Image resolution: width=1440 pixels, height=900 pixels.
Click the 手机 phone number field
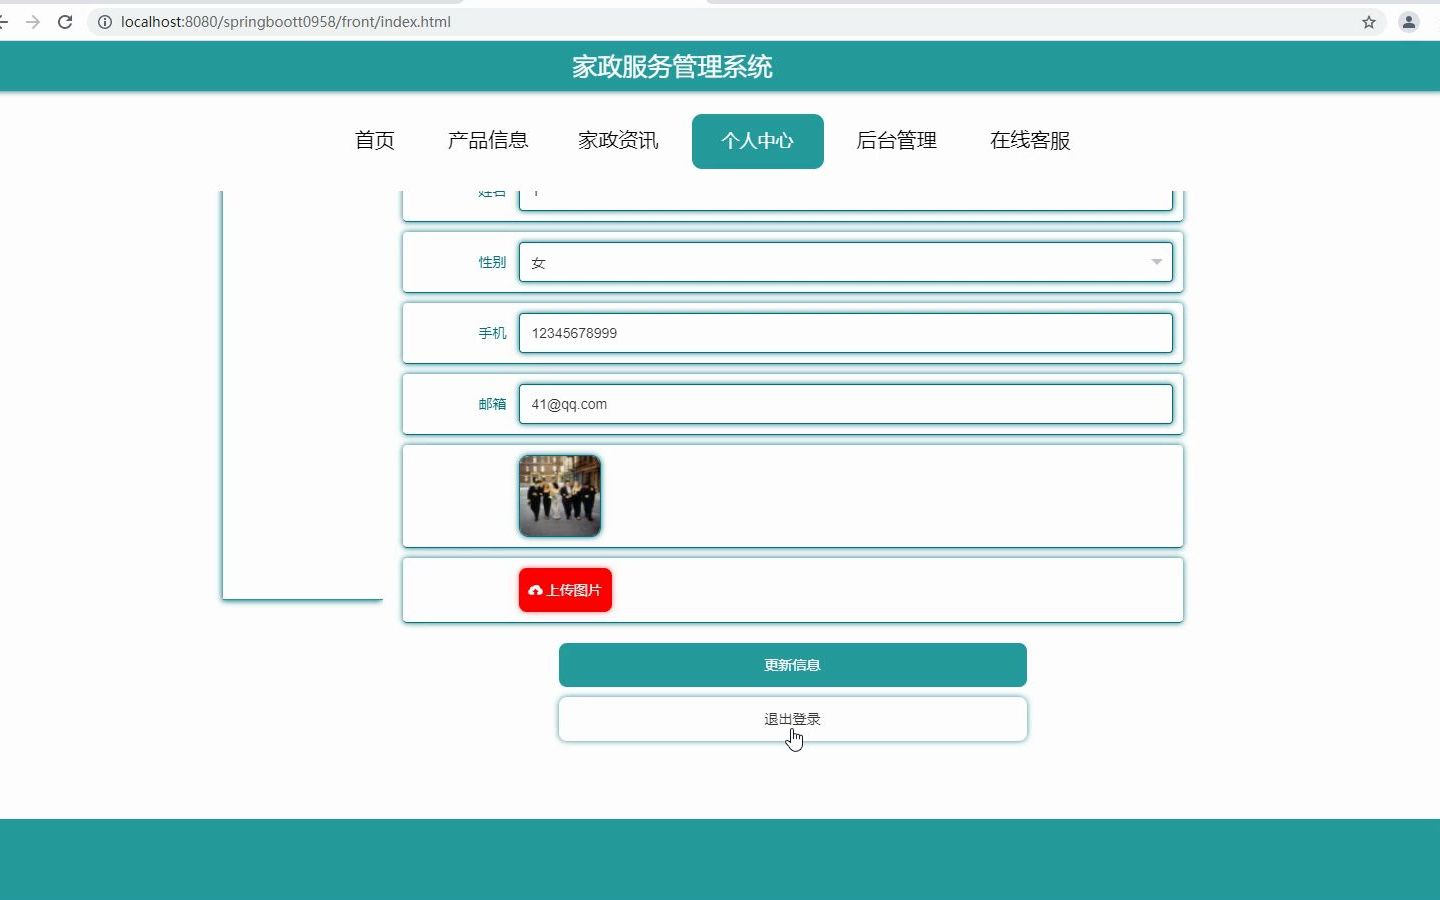[845, 333]
